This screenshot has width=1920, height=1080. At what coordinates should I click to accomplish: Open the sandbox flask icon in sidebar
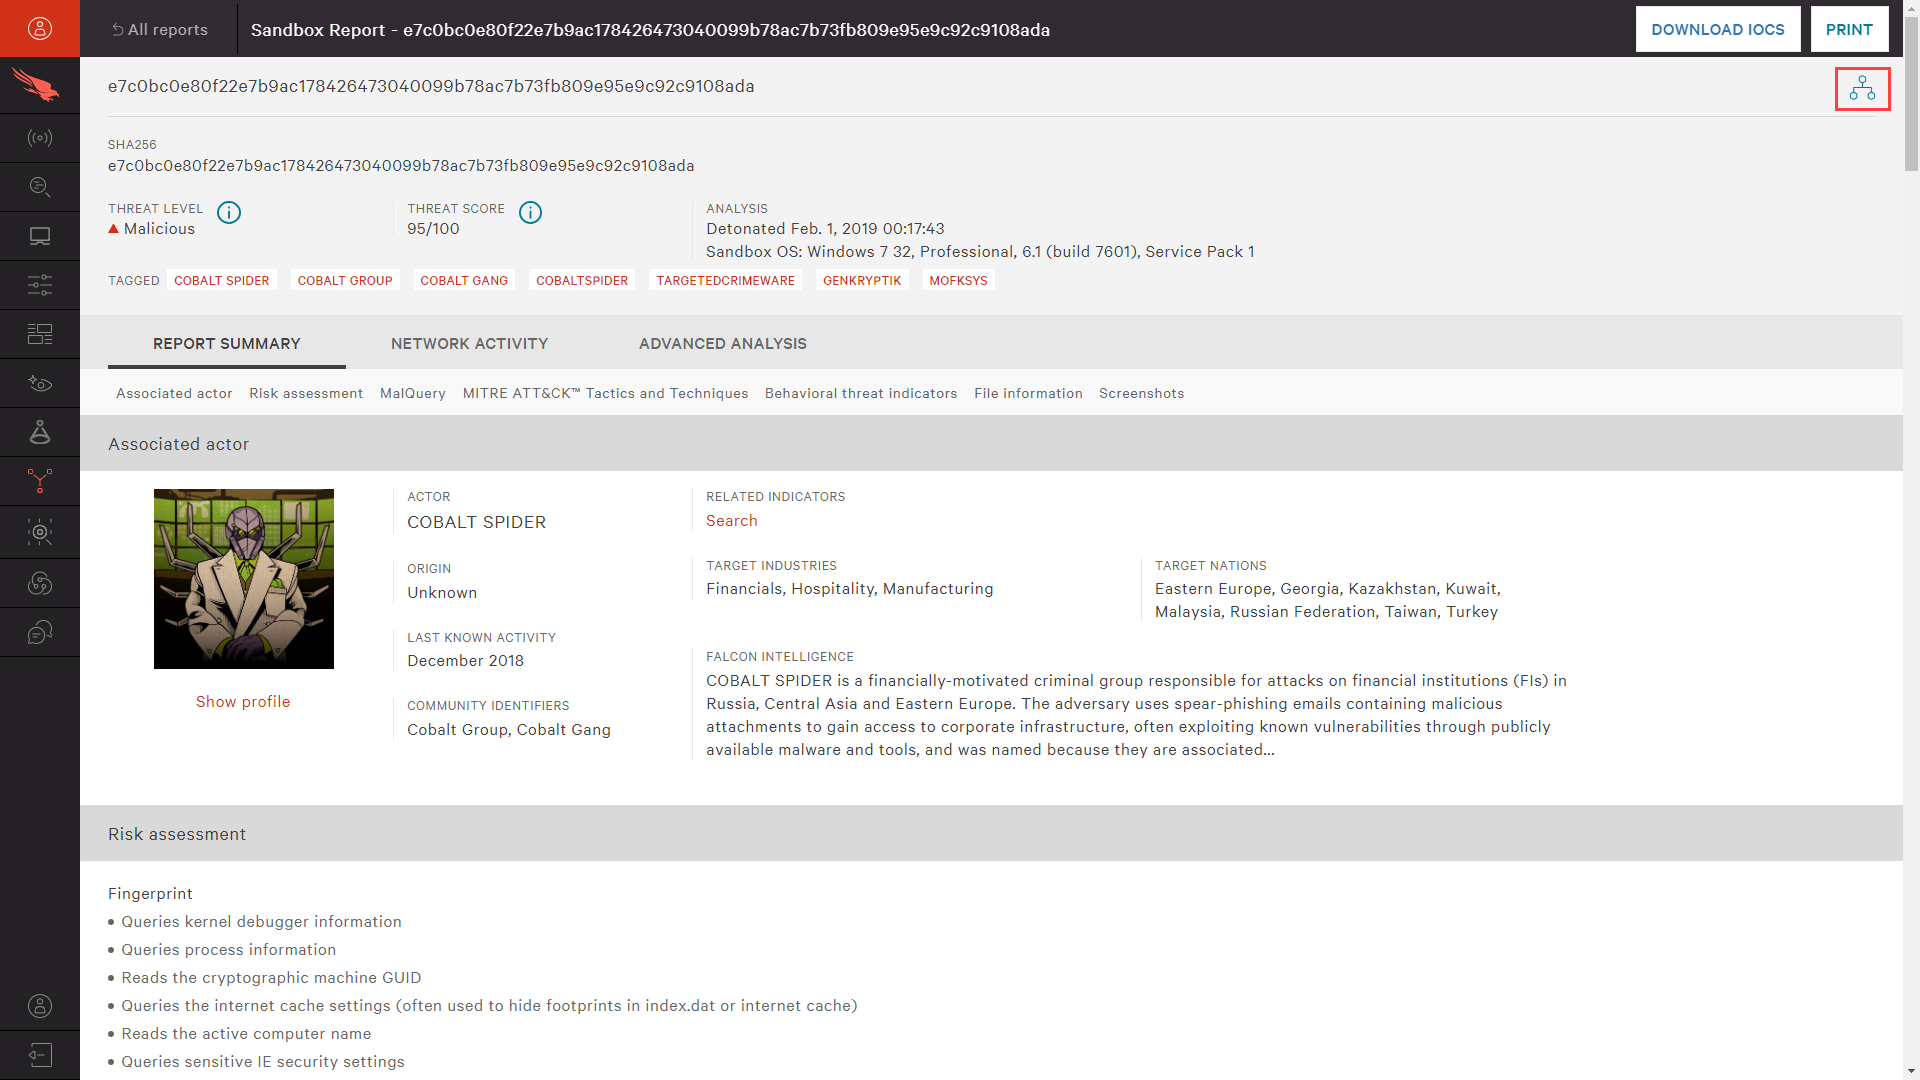(40, 432)
